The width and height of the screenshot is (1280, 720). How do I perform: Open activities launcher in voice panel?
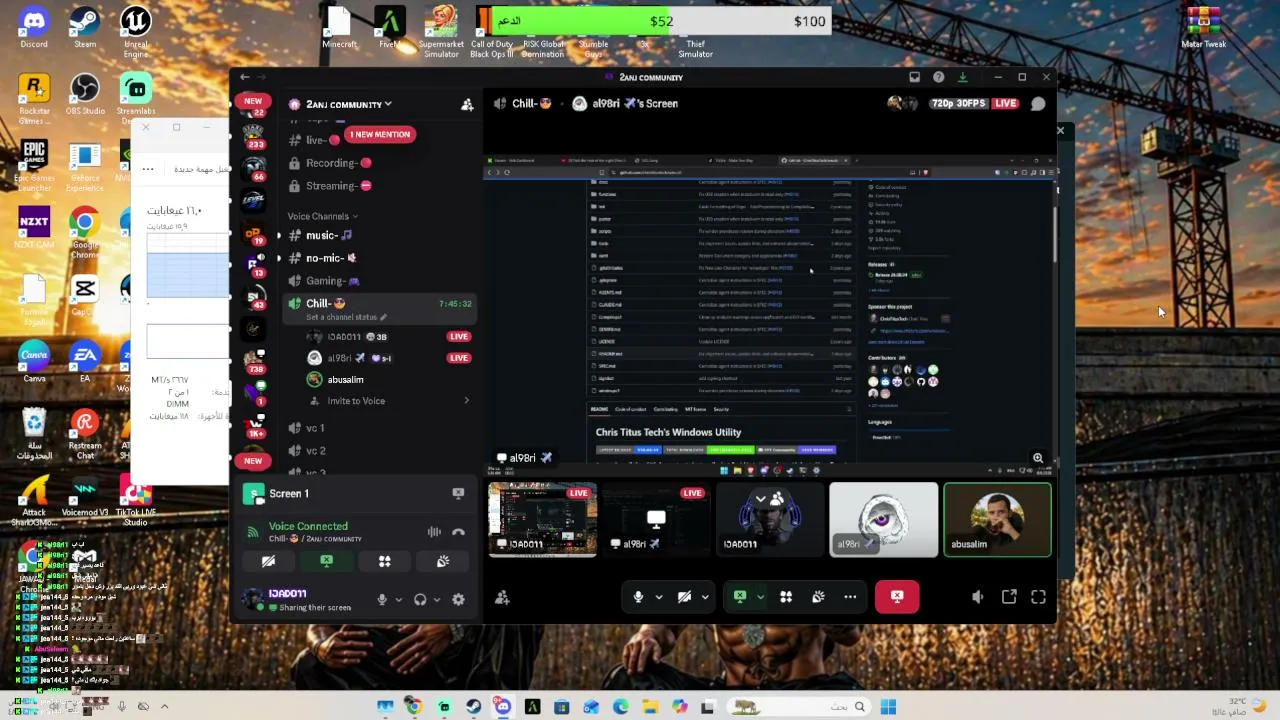tap(384, 561)
